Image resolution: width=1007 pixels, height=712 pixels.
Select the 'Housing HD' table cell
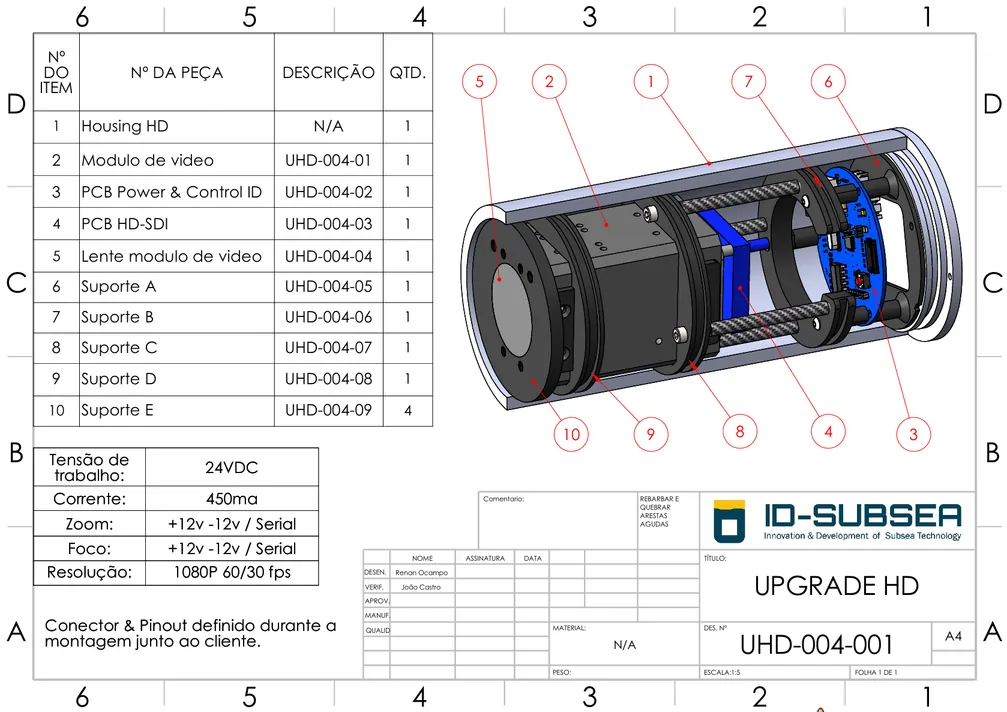tap(177, 126)
